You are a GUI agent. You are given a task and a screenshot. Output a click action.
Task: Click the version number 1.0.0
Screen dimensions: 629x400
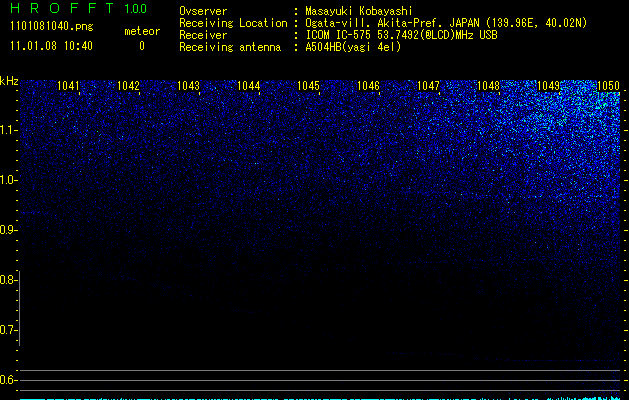tap(136, 9)
